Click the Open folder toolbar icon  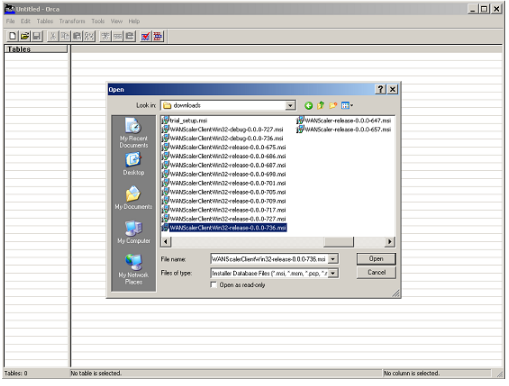click(x=25, y=36)
